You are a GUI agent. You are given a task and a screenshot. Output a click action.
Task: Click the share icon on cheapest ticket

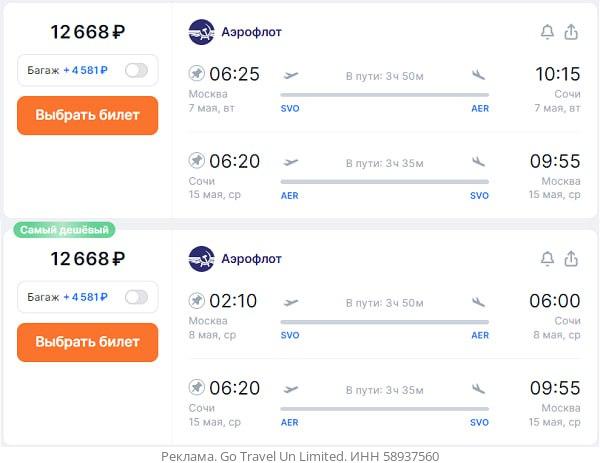(x=571, y=259)
